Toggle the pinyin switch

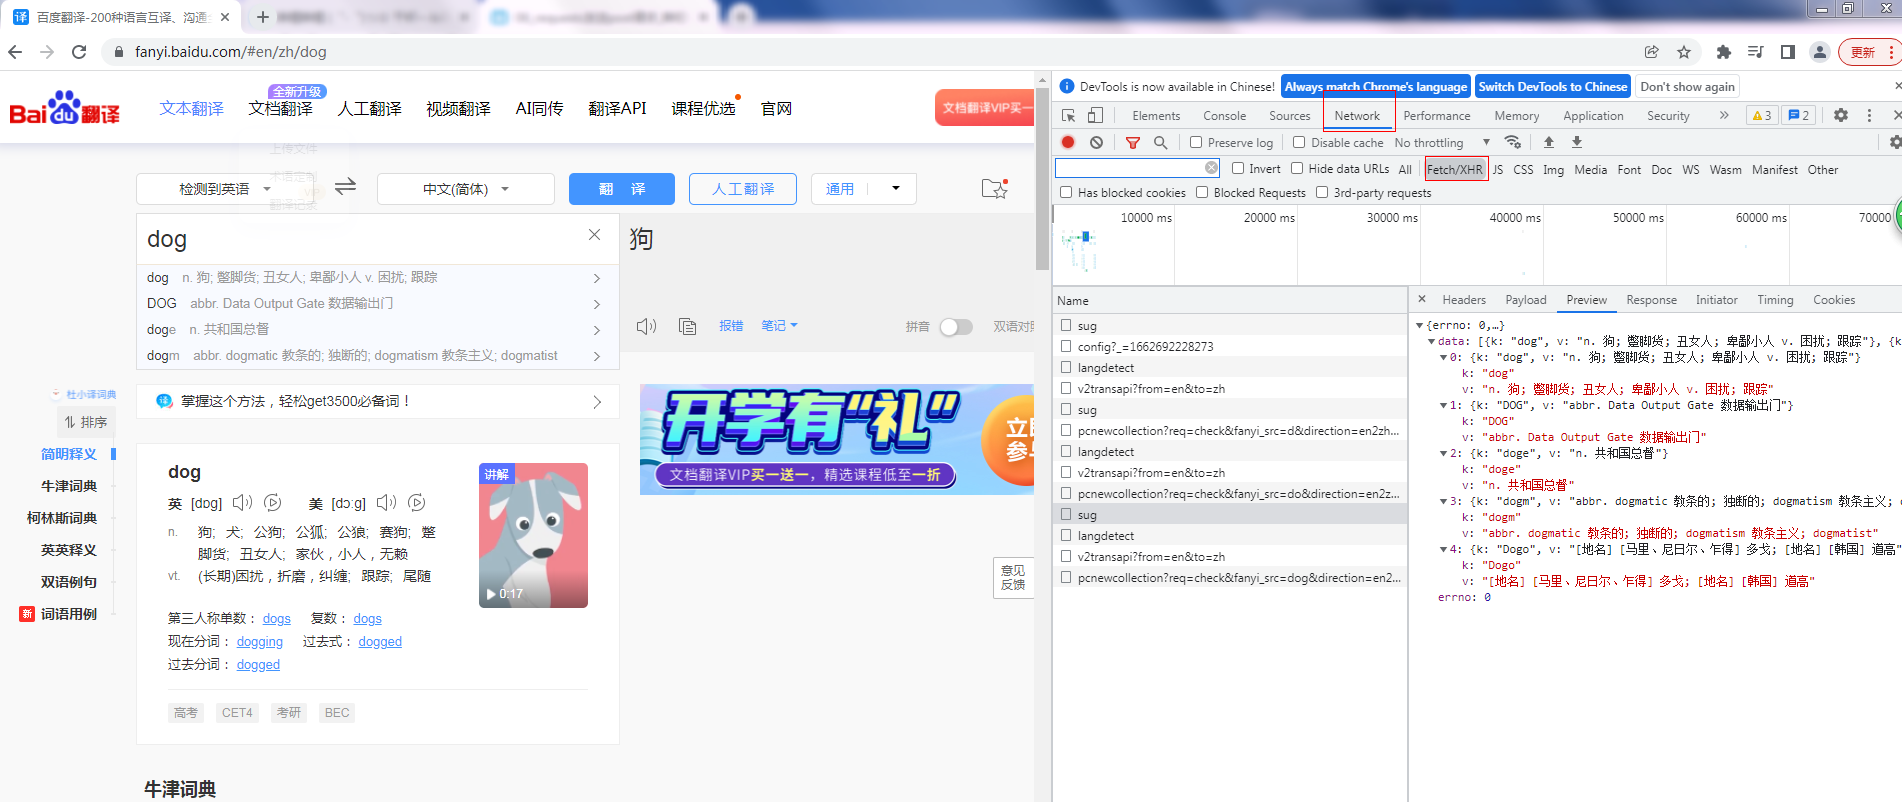click(x=956, y=327)
